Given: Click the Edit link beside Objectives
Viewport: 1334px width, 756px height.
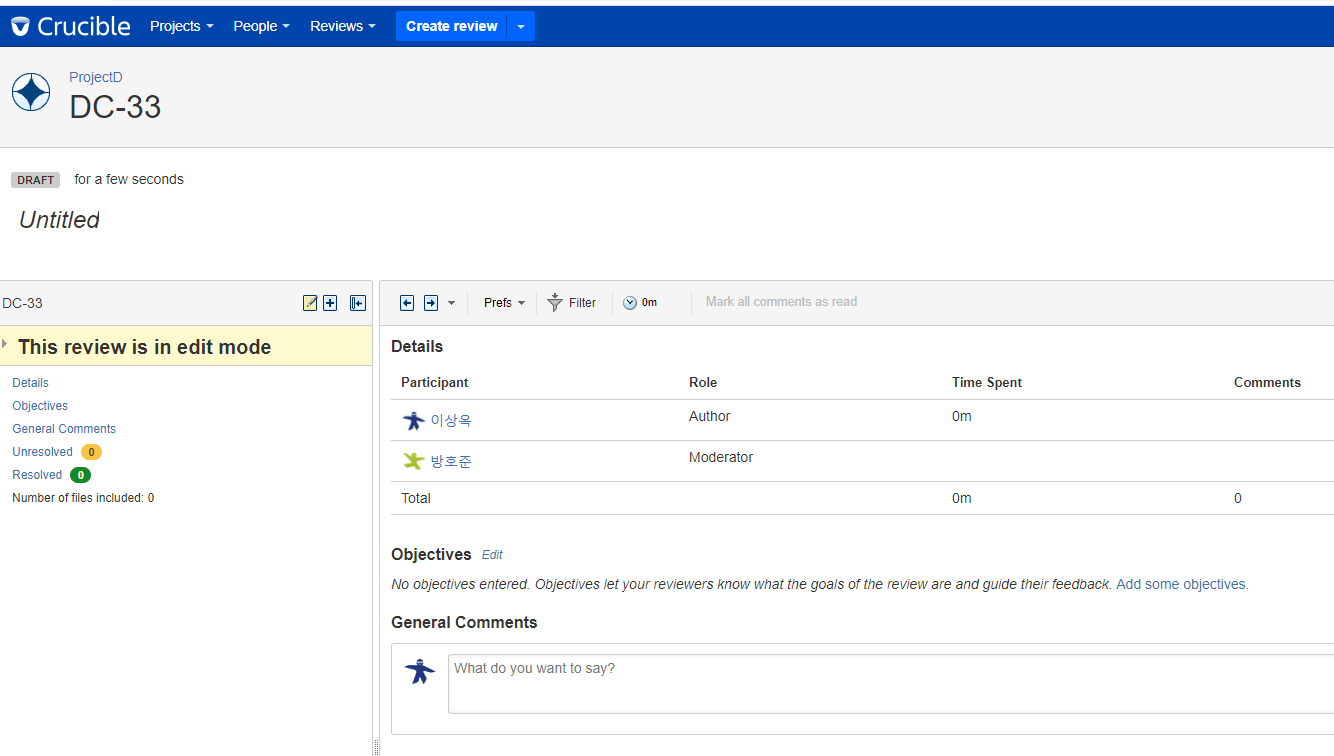Looking at the screenshot, I should click(492, 555).
